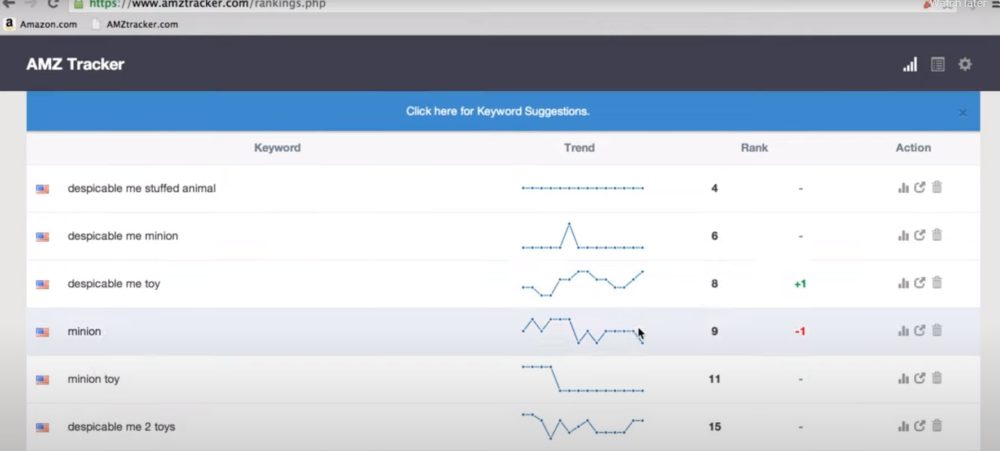Open external link for minion toy
The image size is (1000, 451).
click(920, 378)
